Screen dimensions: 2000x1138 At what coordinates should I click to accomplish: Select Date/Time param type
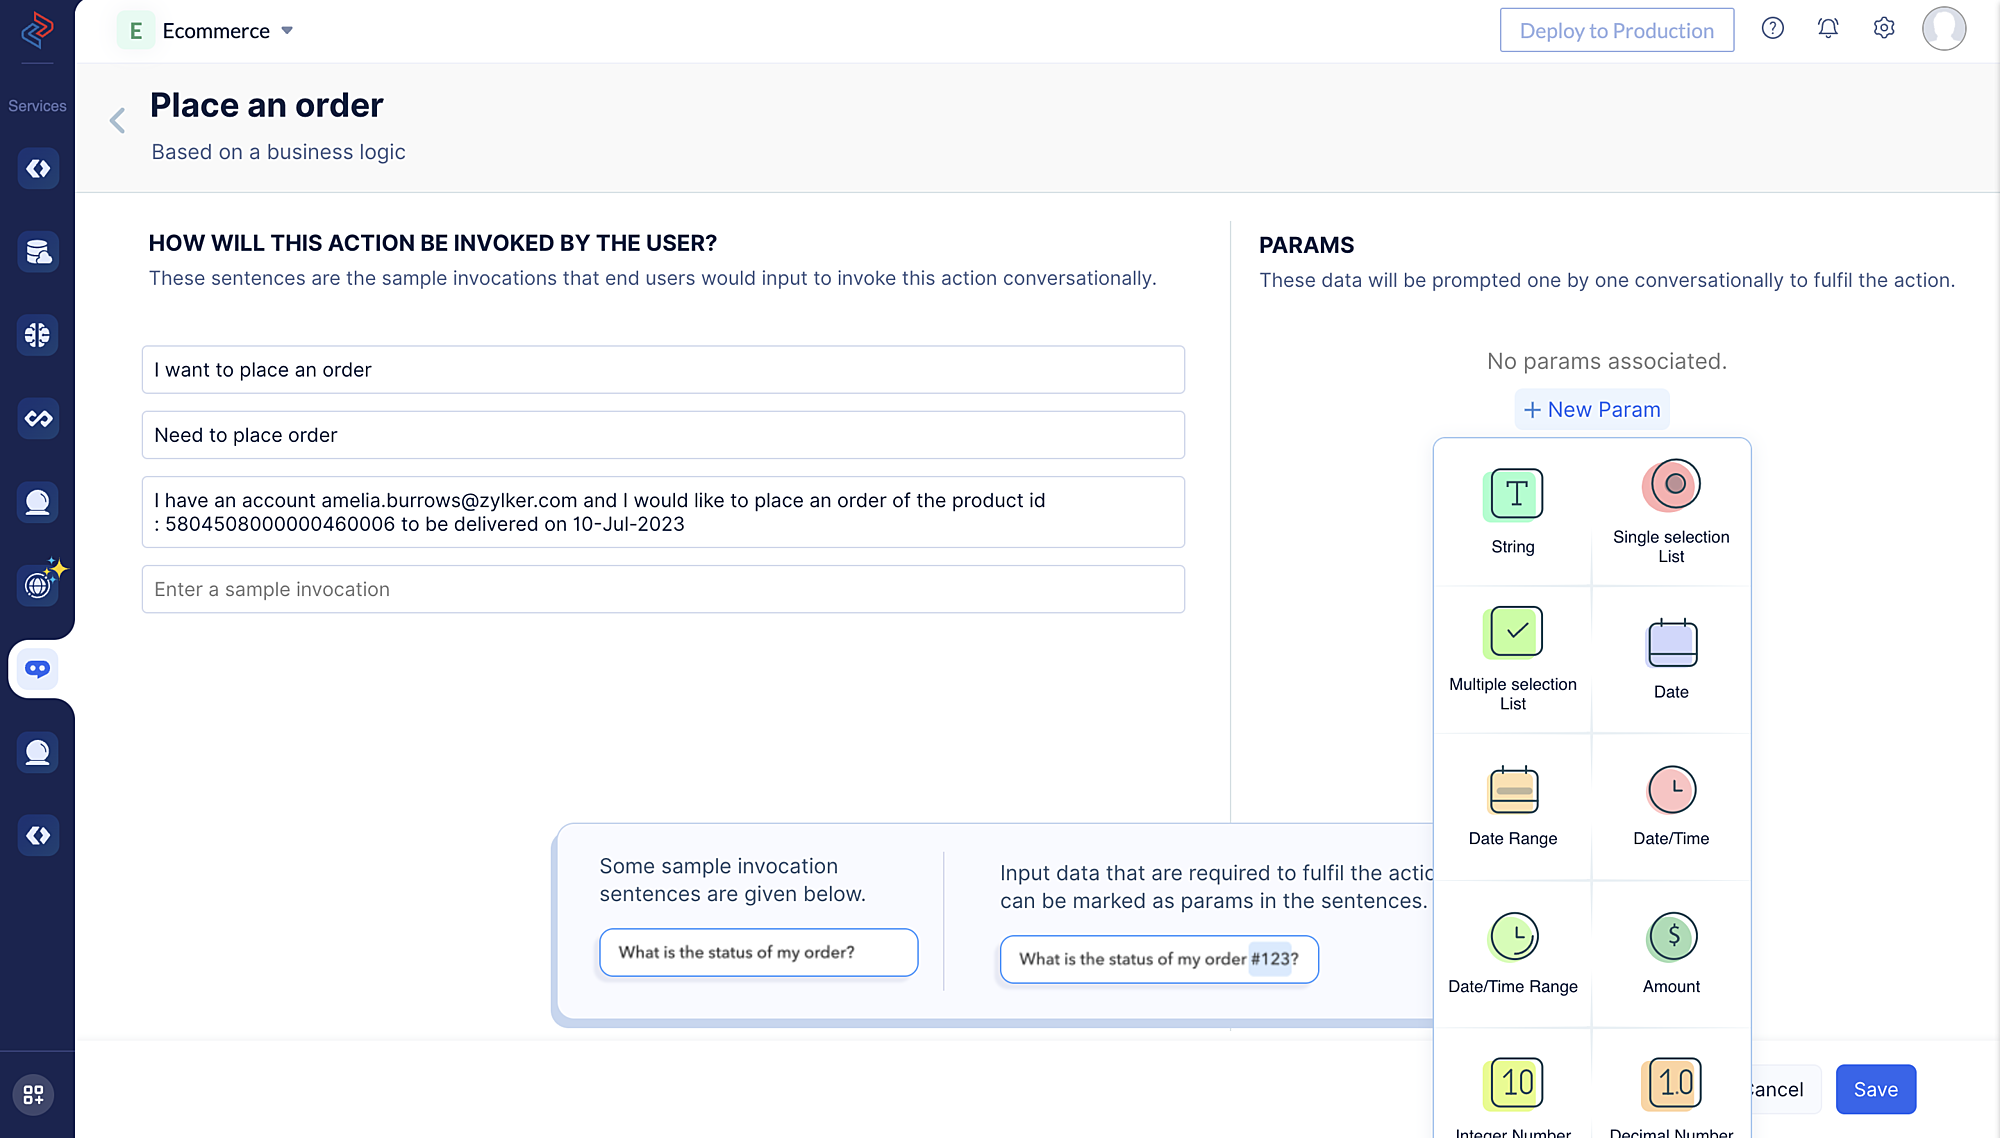[1670, 805]
